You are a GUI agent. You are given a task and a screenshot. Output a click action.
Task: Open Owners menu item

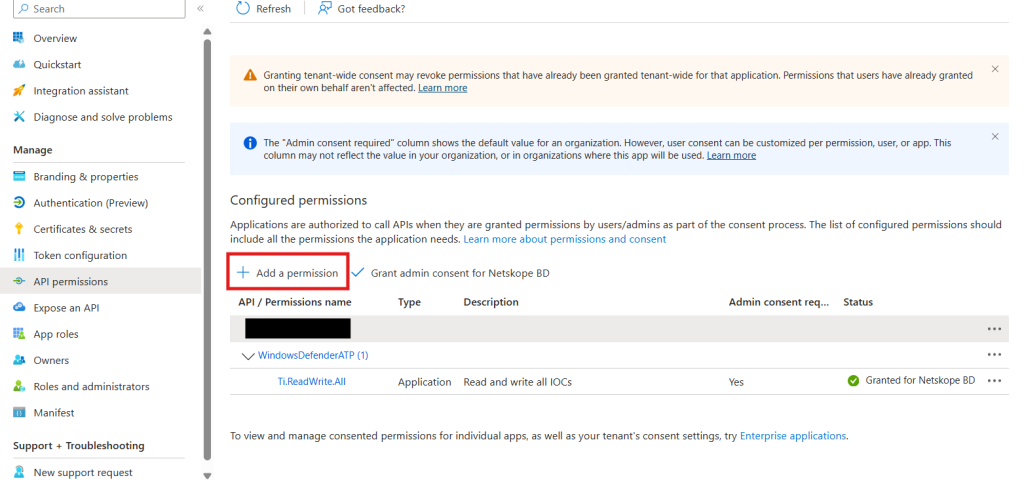click(51, 360)
